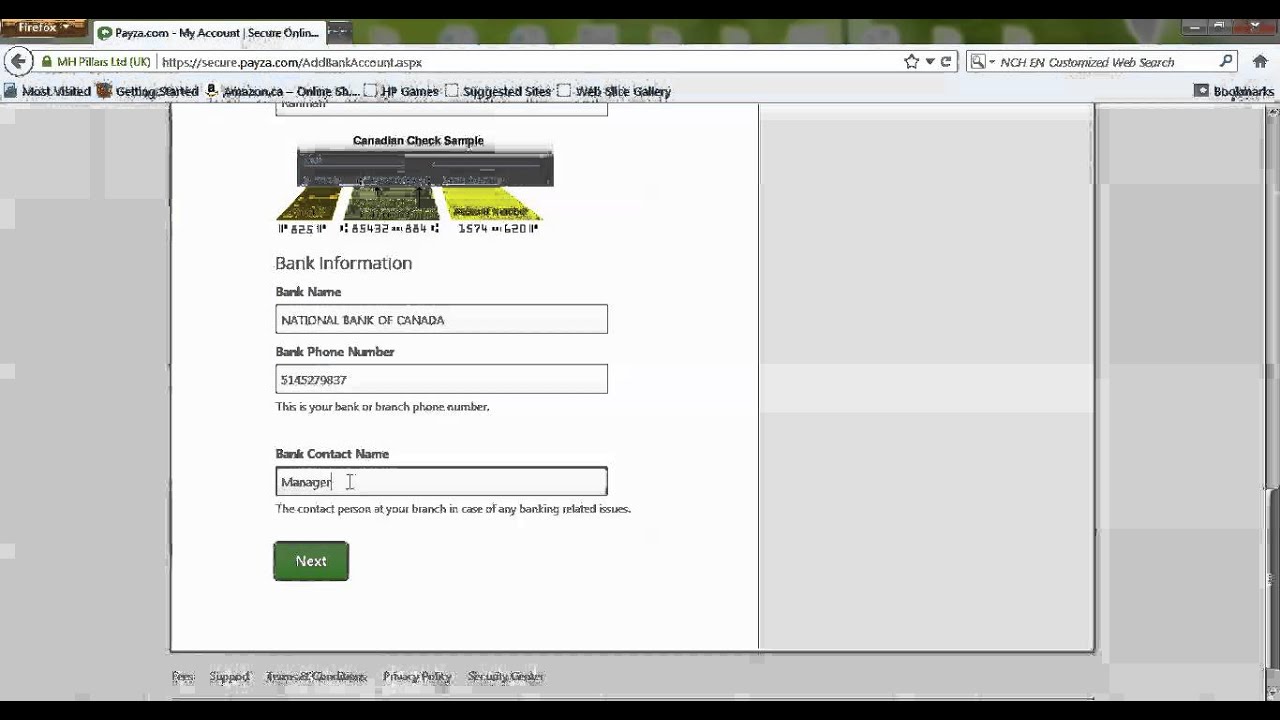Click the Bank Name label
Screen dimensions: 1280x720
tap(308, 292)
